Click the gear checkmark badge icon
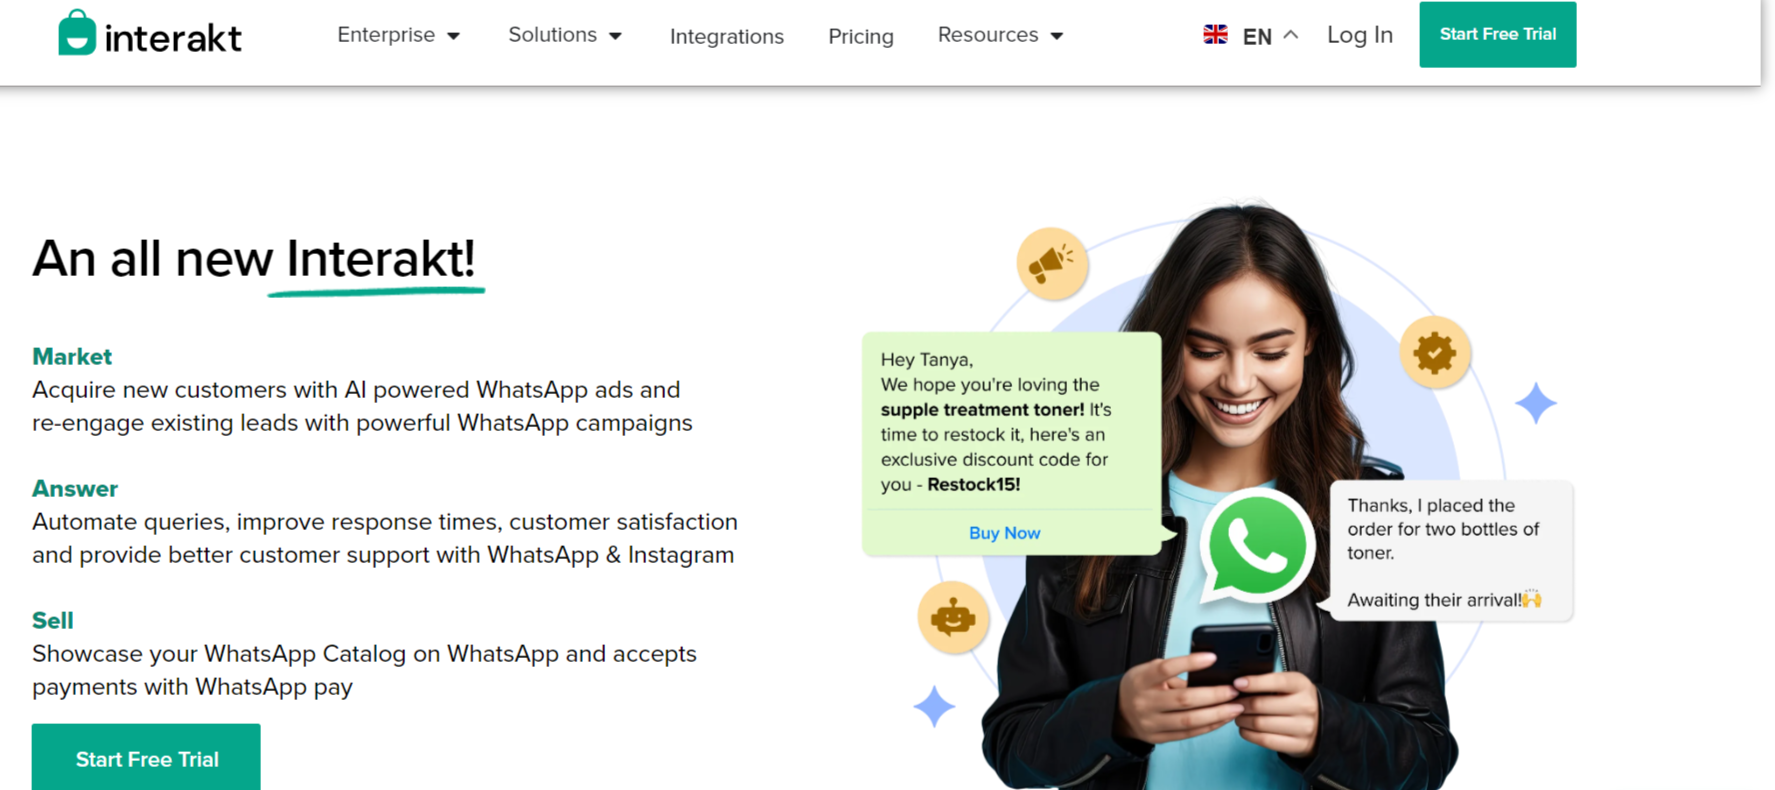 point(1435,352)
